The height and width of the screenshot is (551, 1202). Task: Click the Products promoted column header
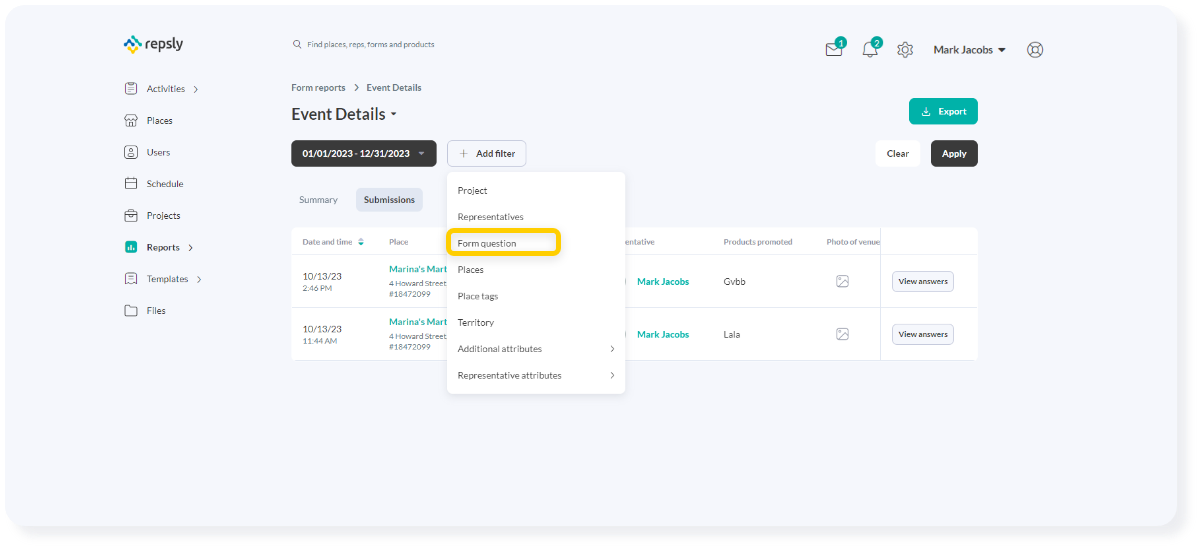coord(758,242)
